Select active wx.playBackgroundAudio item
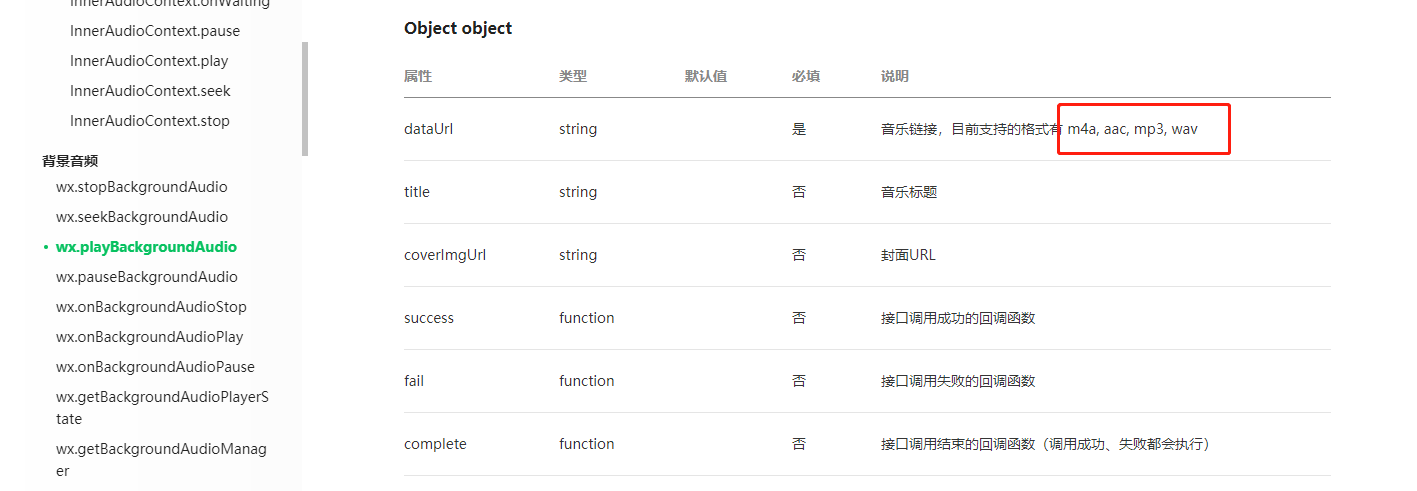The width and height of the screenshot is (1417, 491). pos(146,247)
